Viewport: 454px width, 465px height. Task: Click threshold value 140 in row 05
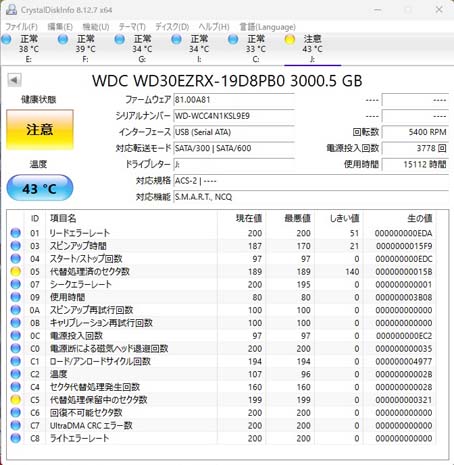pos(352,272)
